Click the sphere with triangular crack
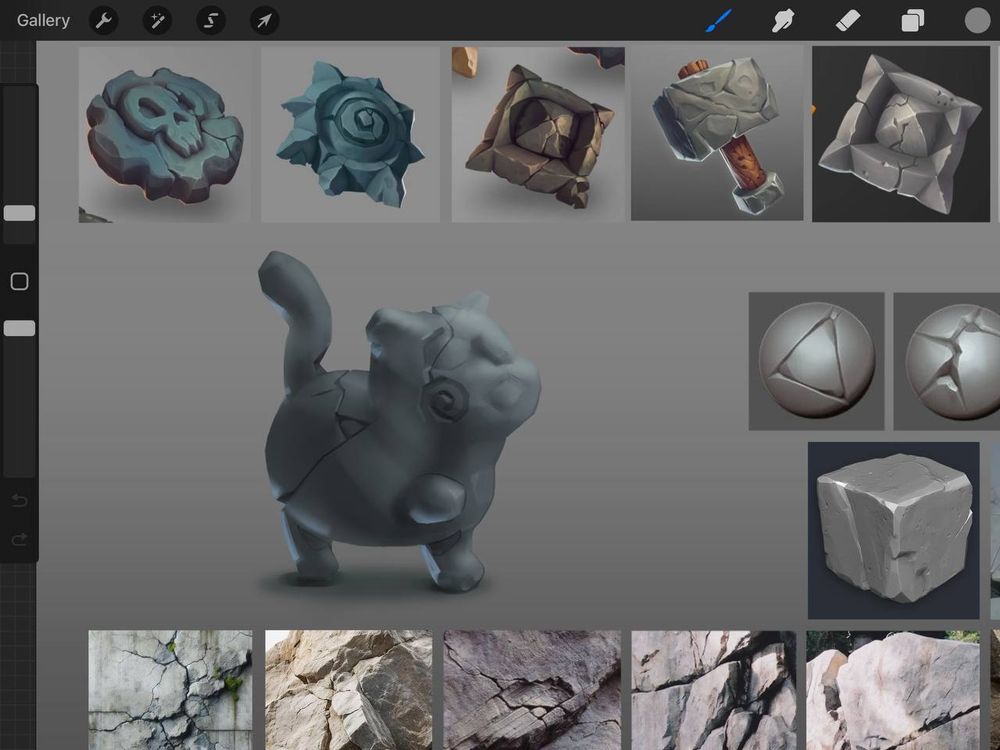Viewport: 1000px width, 750px height. point(816,361)
